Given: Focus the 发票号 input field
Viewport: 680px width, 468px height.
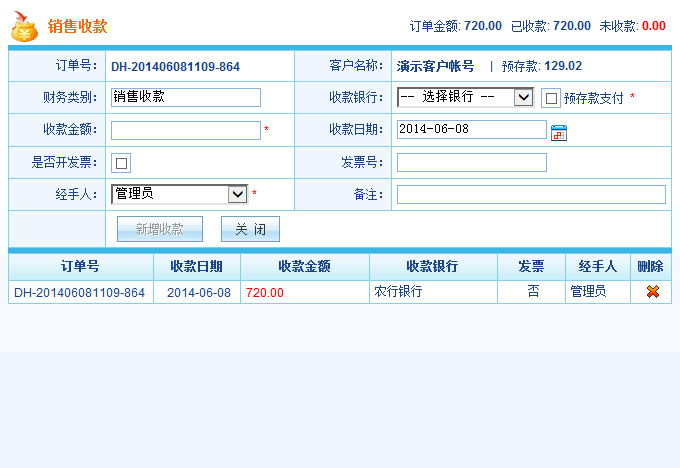Looking at the screenshot, I should coord(471,162).
